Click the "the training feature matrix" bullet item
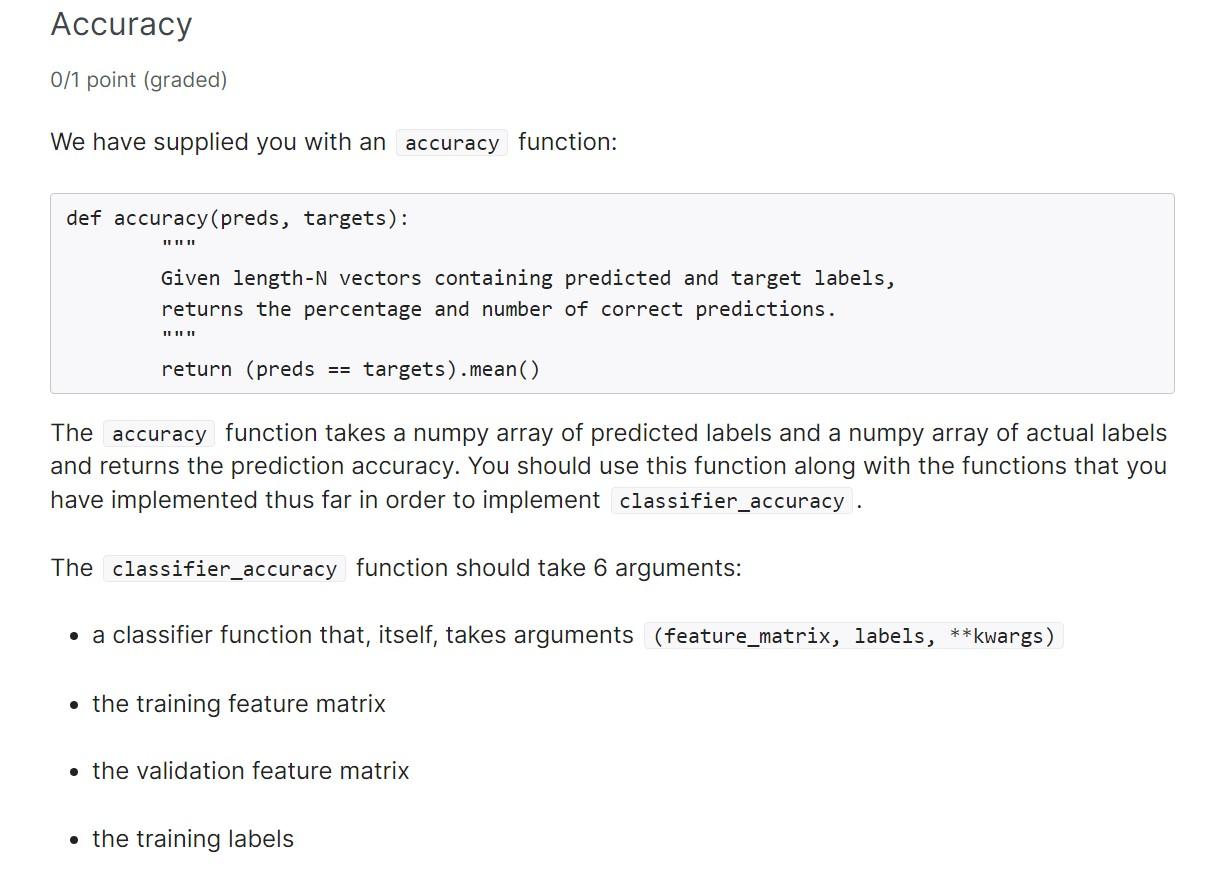The width and height of the screenshot is (1219, 876). [x=238, y=704]
